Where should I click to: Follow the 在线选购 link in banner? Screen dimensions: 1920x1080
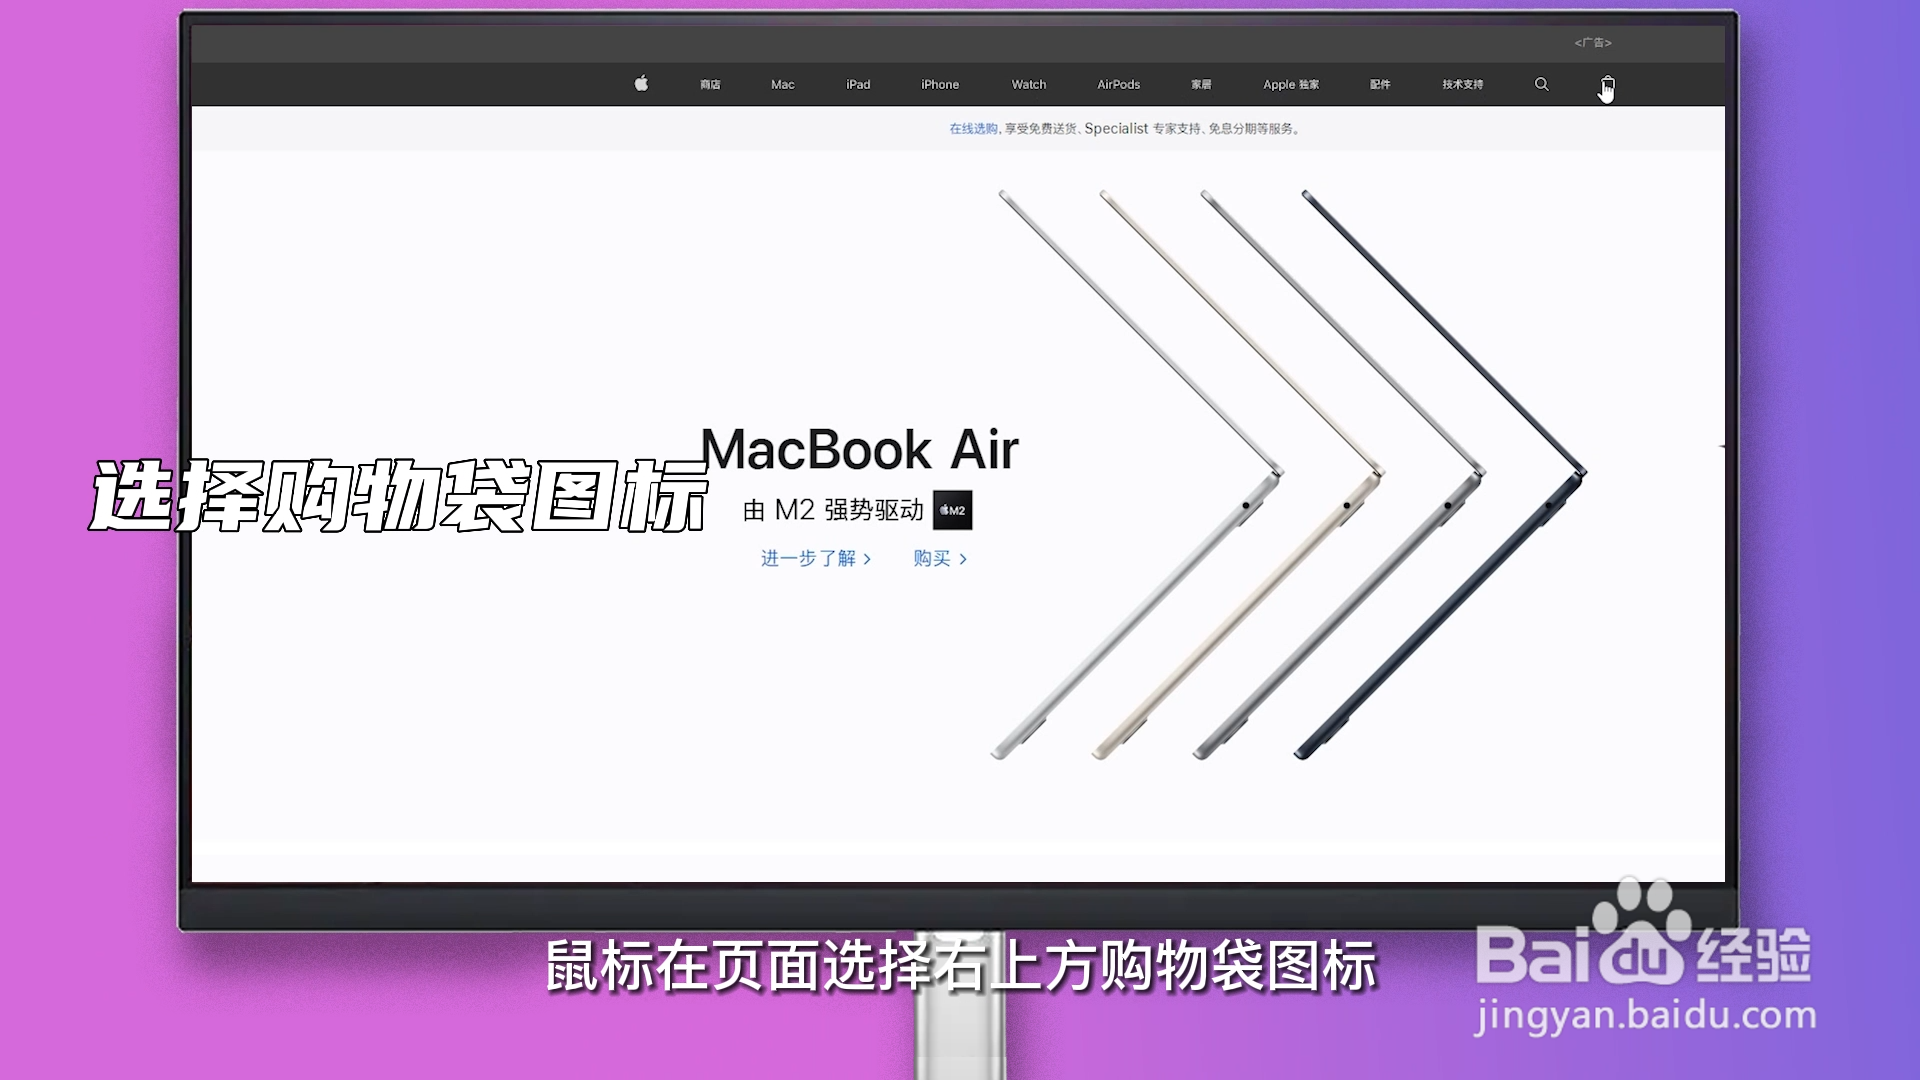point(973,129)
